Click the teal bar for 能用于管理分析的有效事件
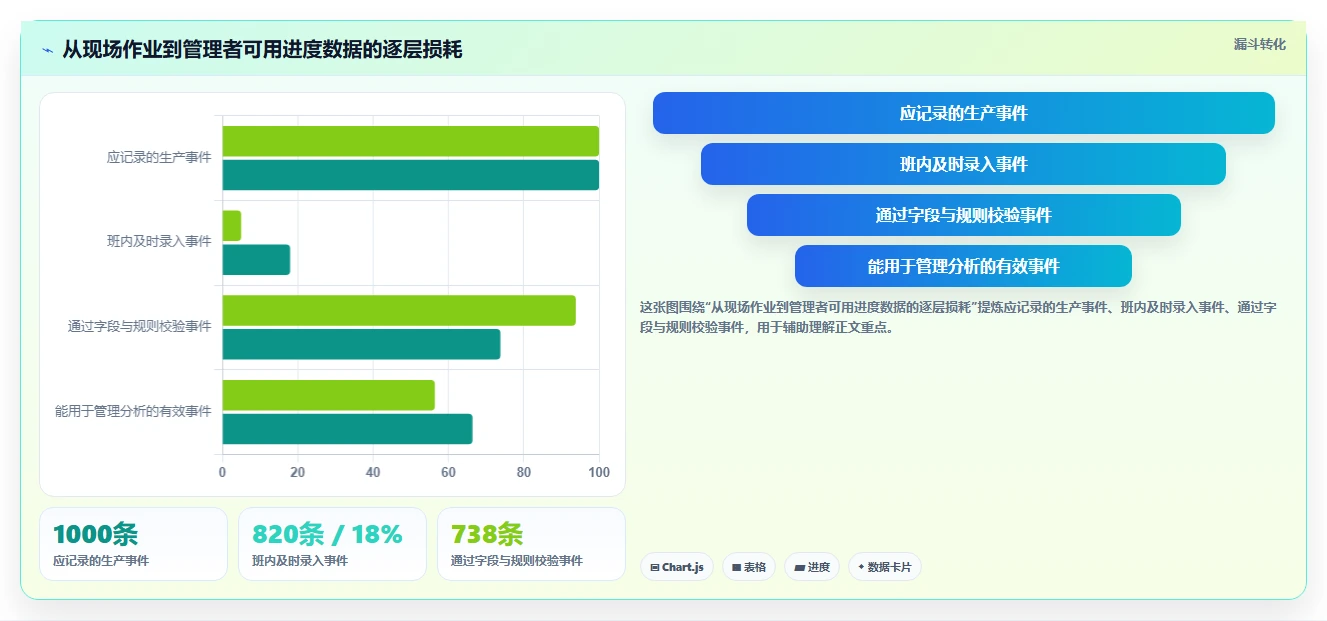 (x=347, y=429)
